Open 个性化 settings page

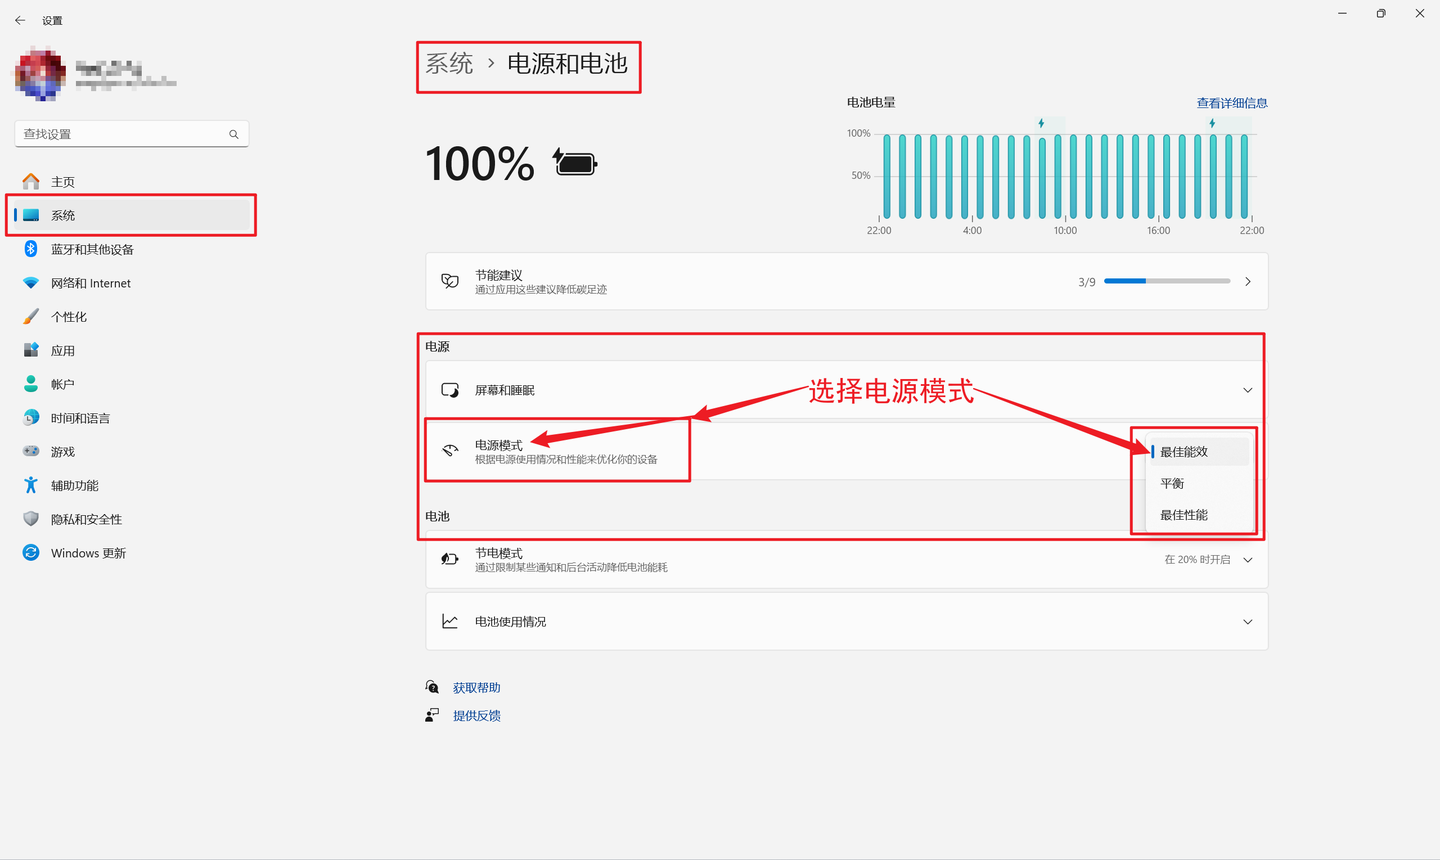point(131,317)
